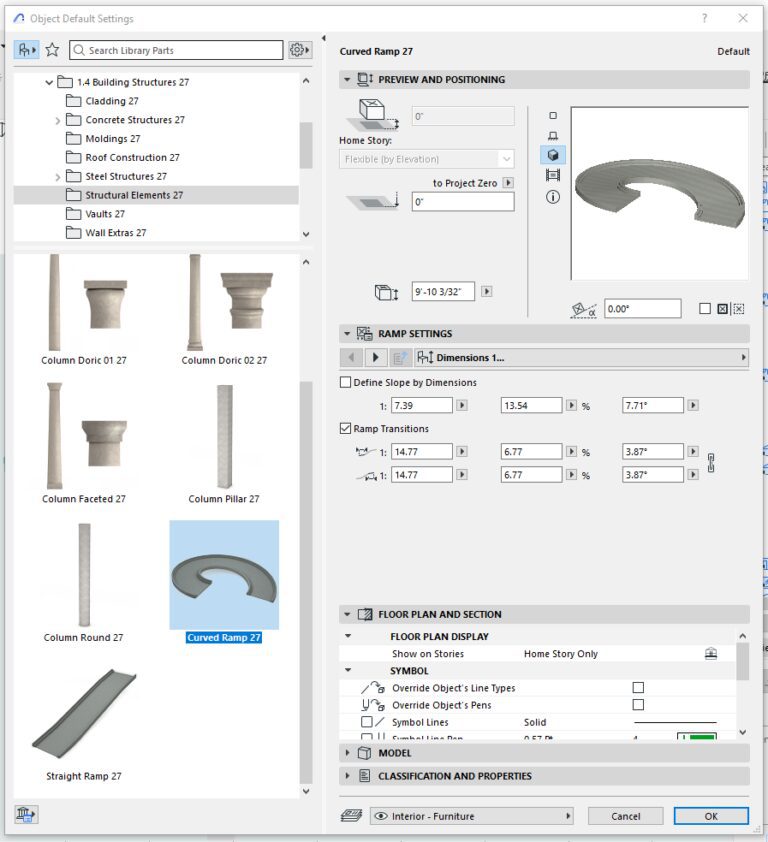
Task: Collapse the Symbol group
Action: (348, 670)
